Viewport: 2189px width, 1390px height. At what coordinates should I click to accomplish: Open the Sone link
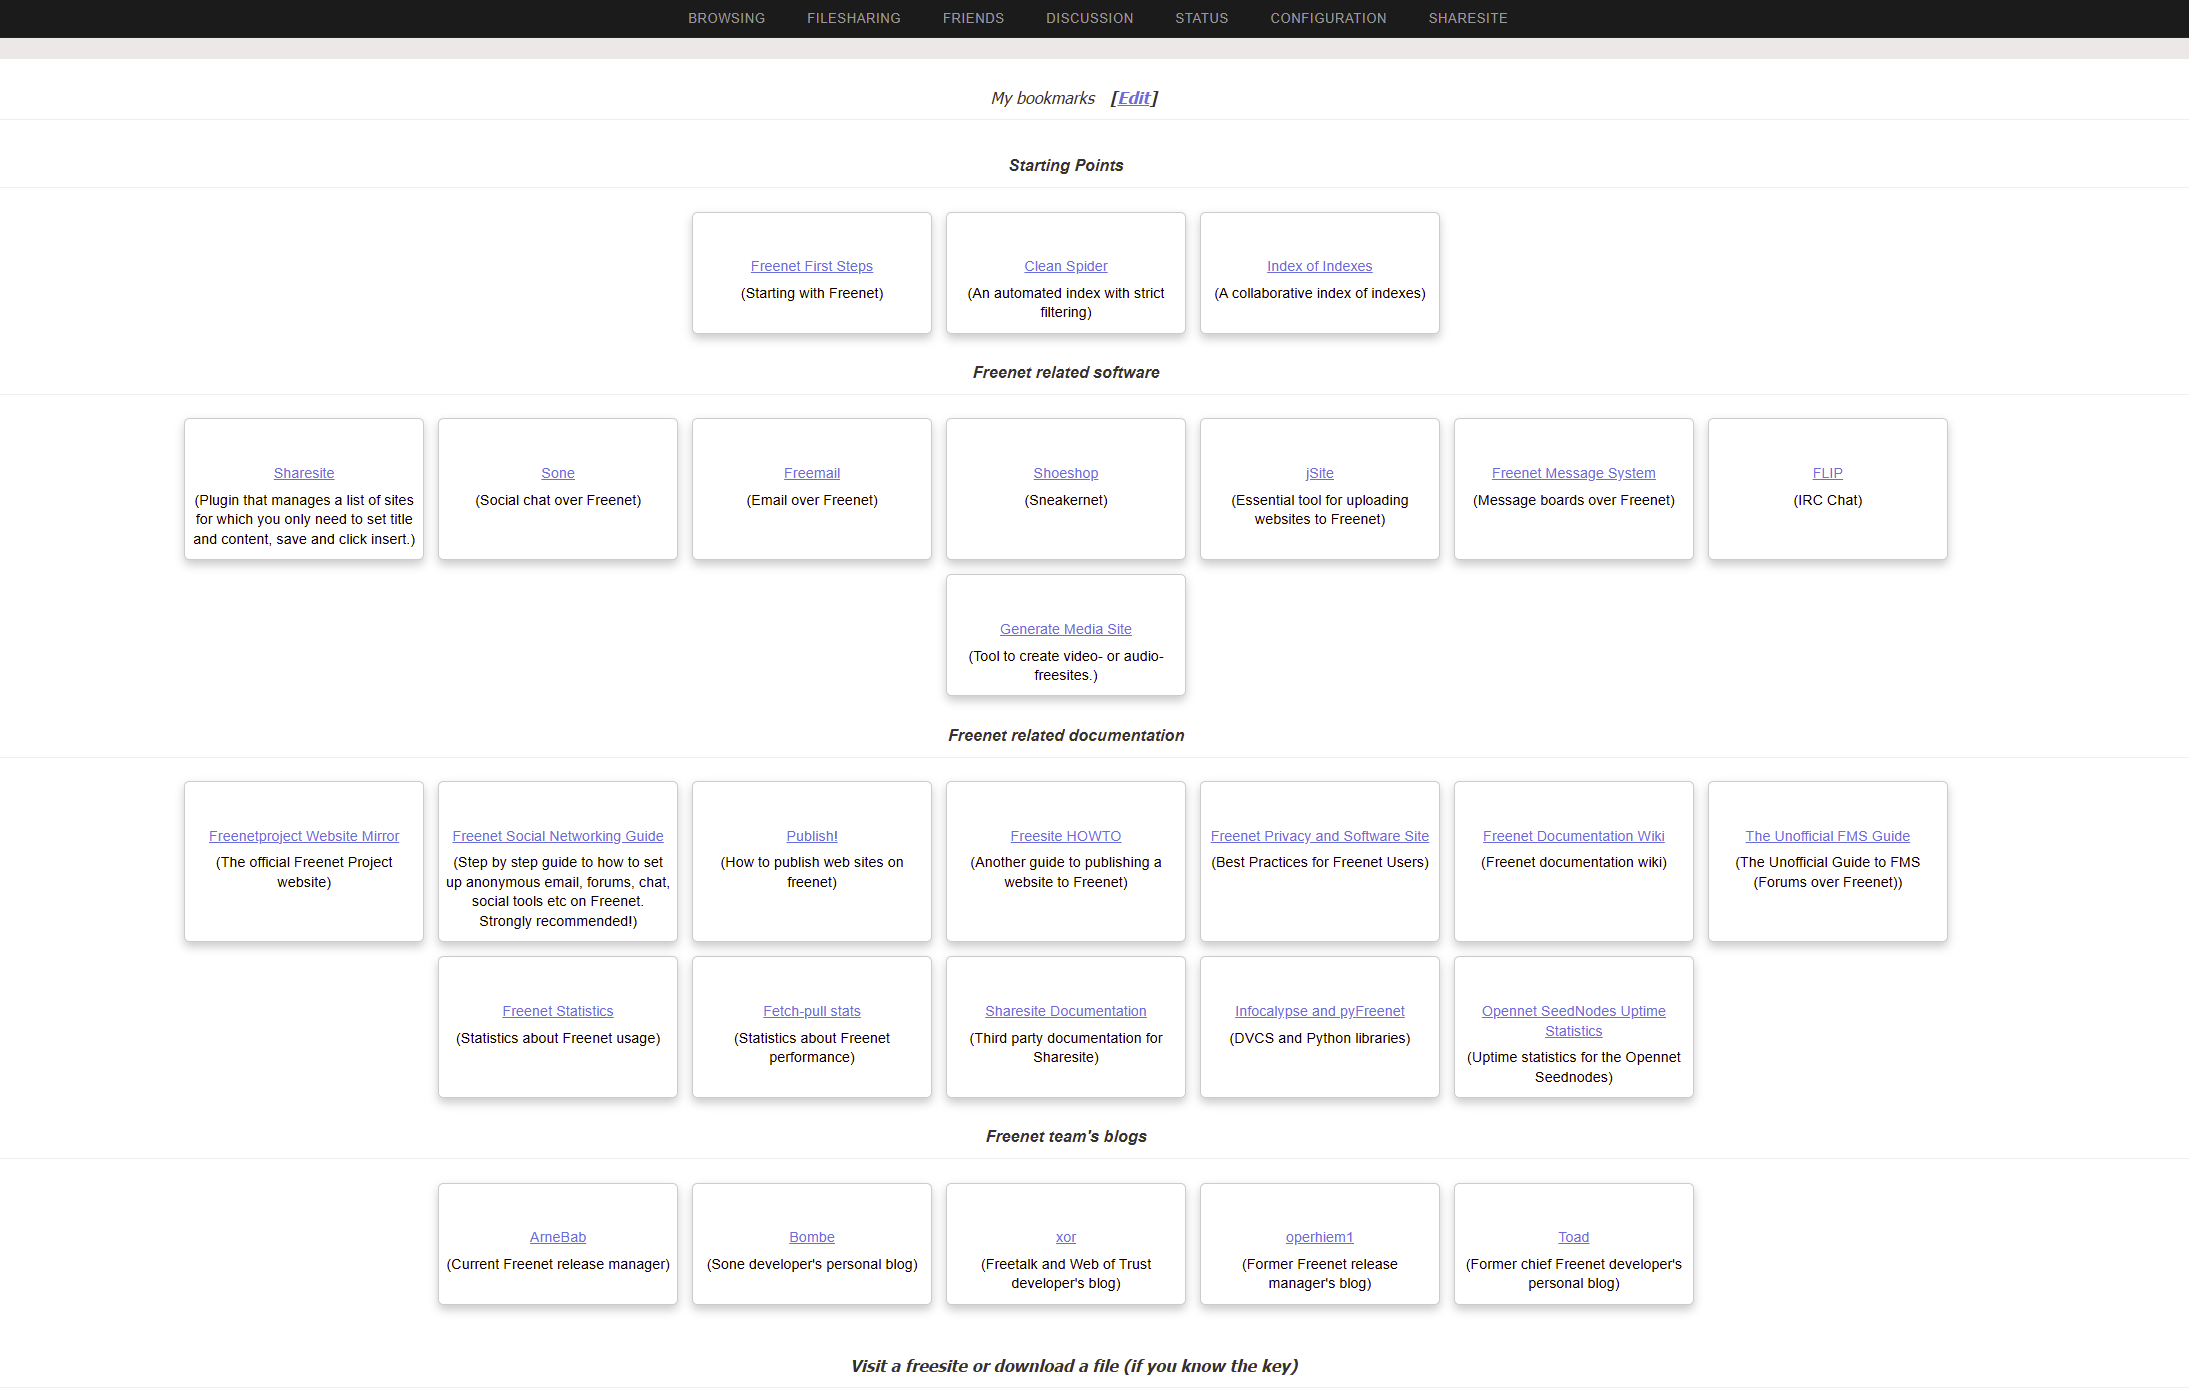pos(557,473)
